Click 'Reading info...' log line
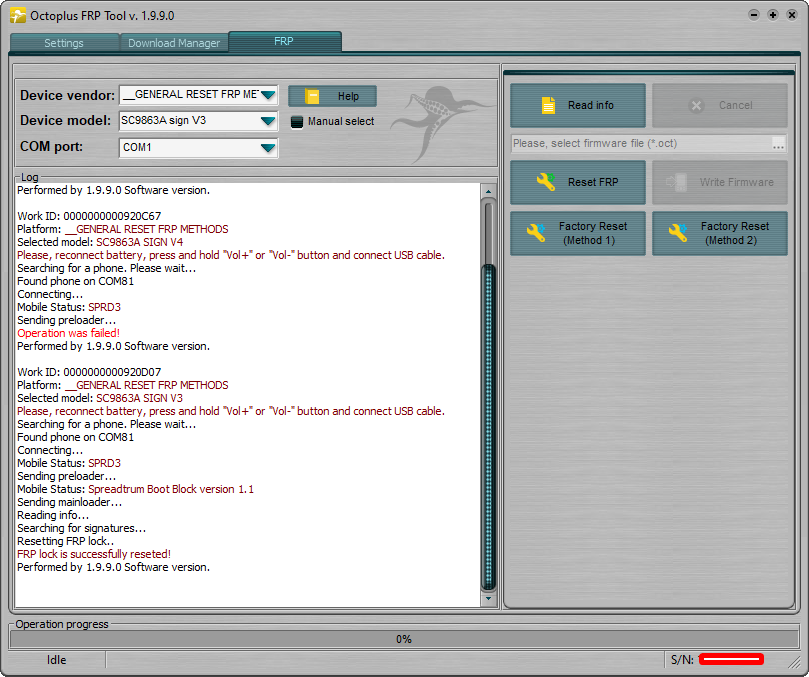Viewport: 809px width, 677px height. pos(53,515)
